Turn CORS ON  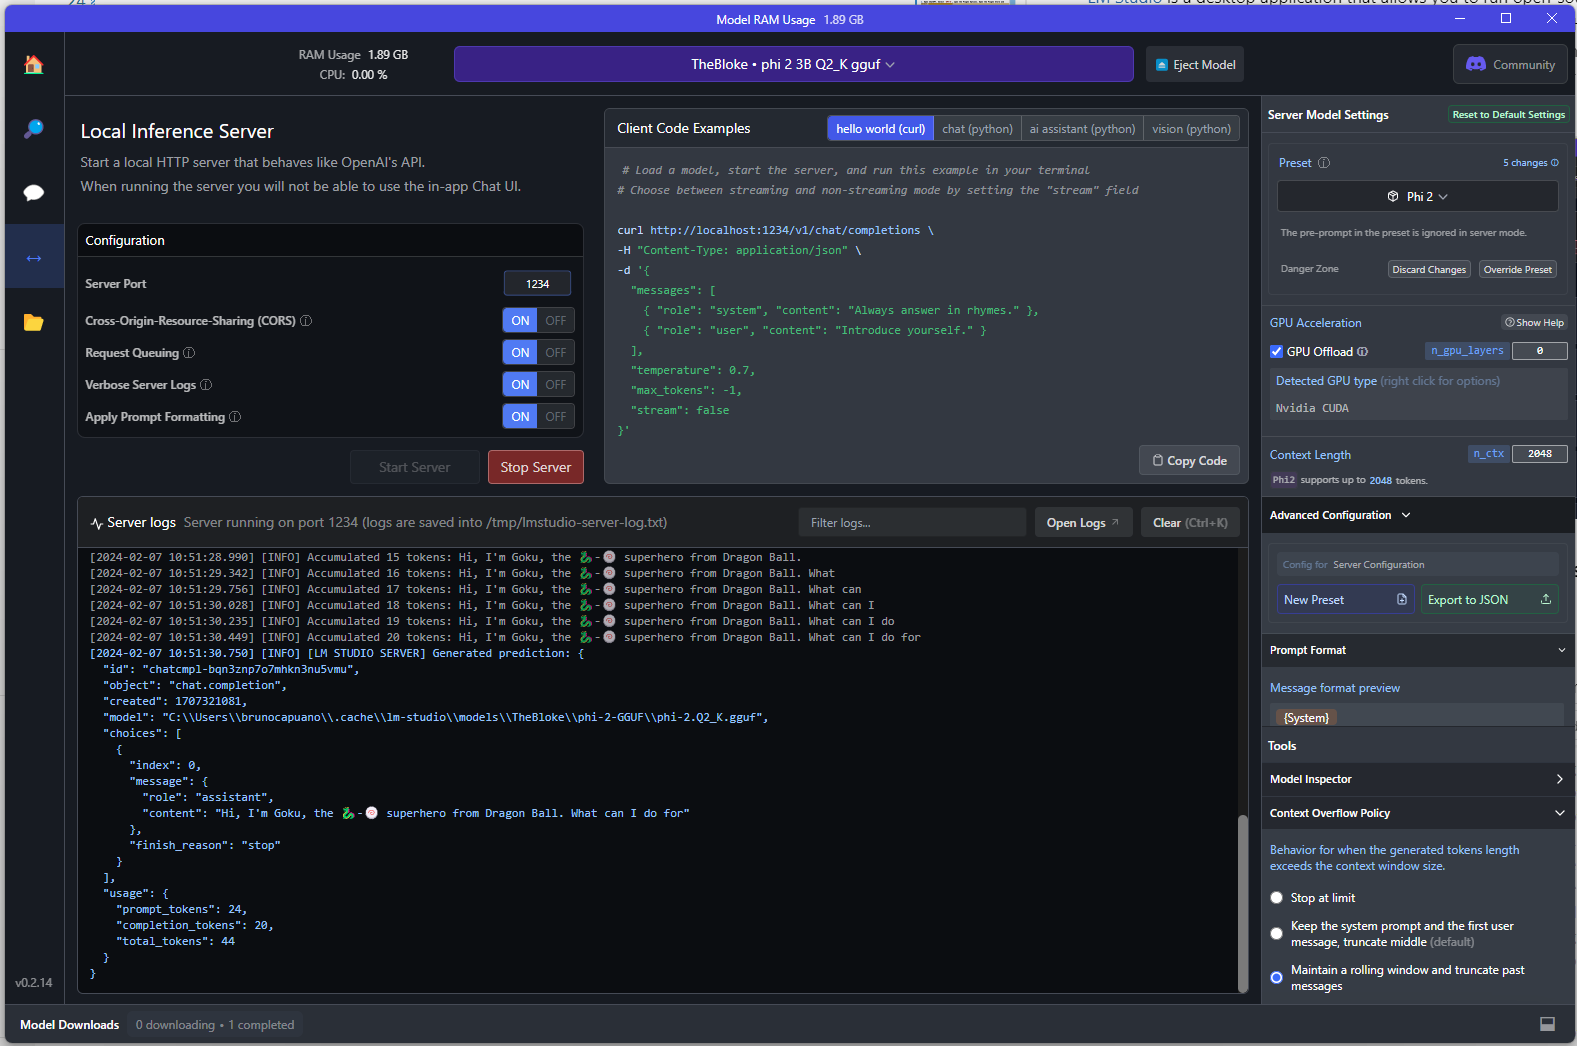tap(520, 321)
